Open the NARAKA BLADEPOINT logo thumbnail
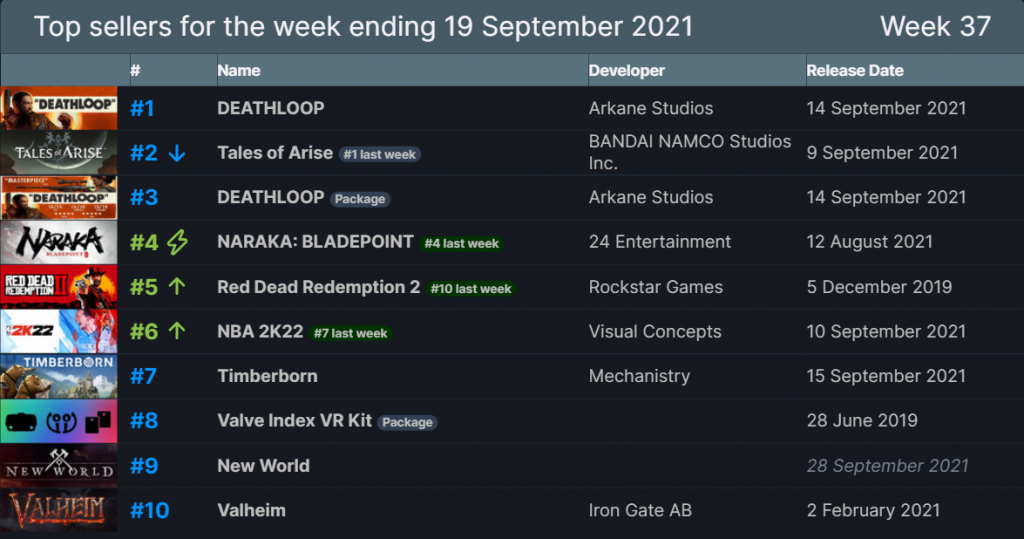 59,242
